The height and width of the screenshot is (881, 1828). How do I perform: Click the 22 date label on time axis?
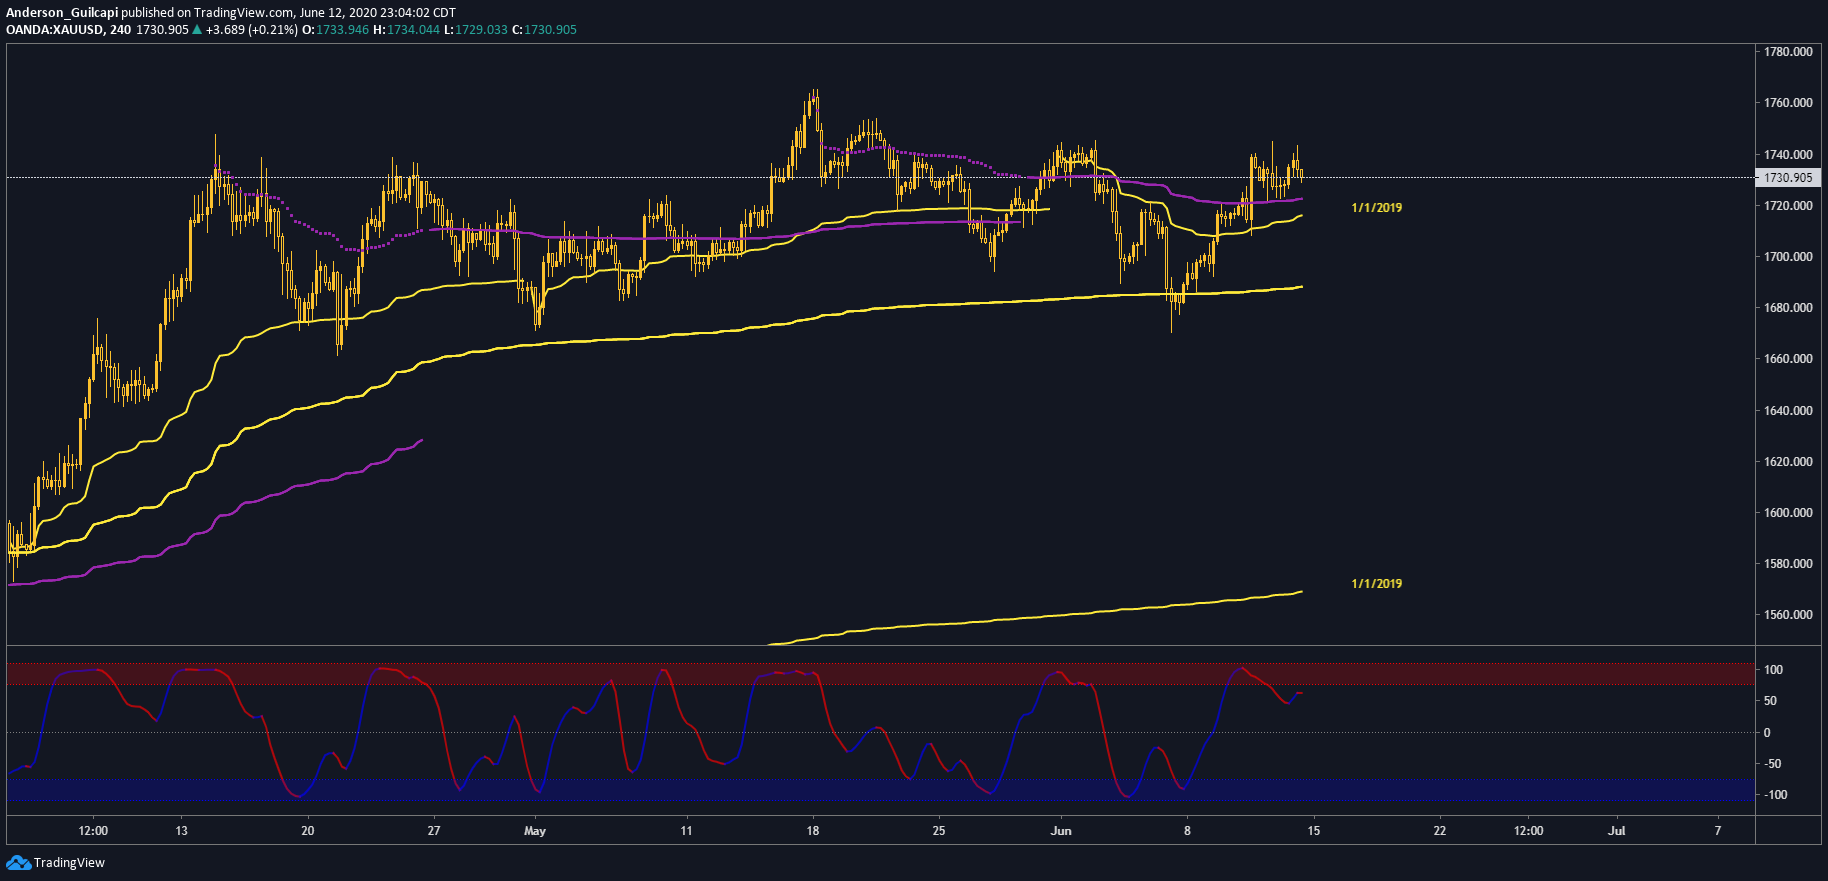click(1440, 831)
